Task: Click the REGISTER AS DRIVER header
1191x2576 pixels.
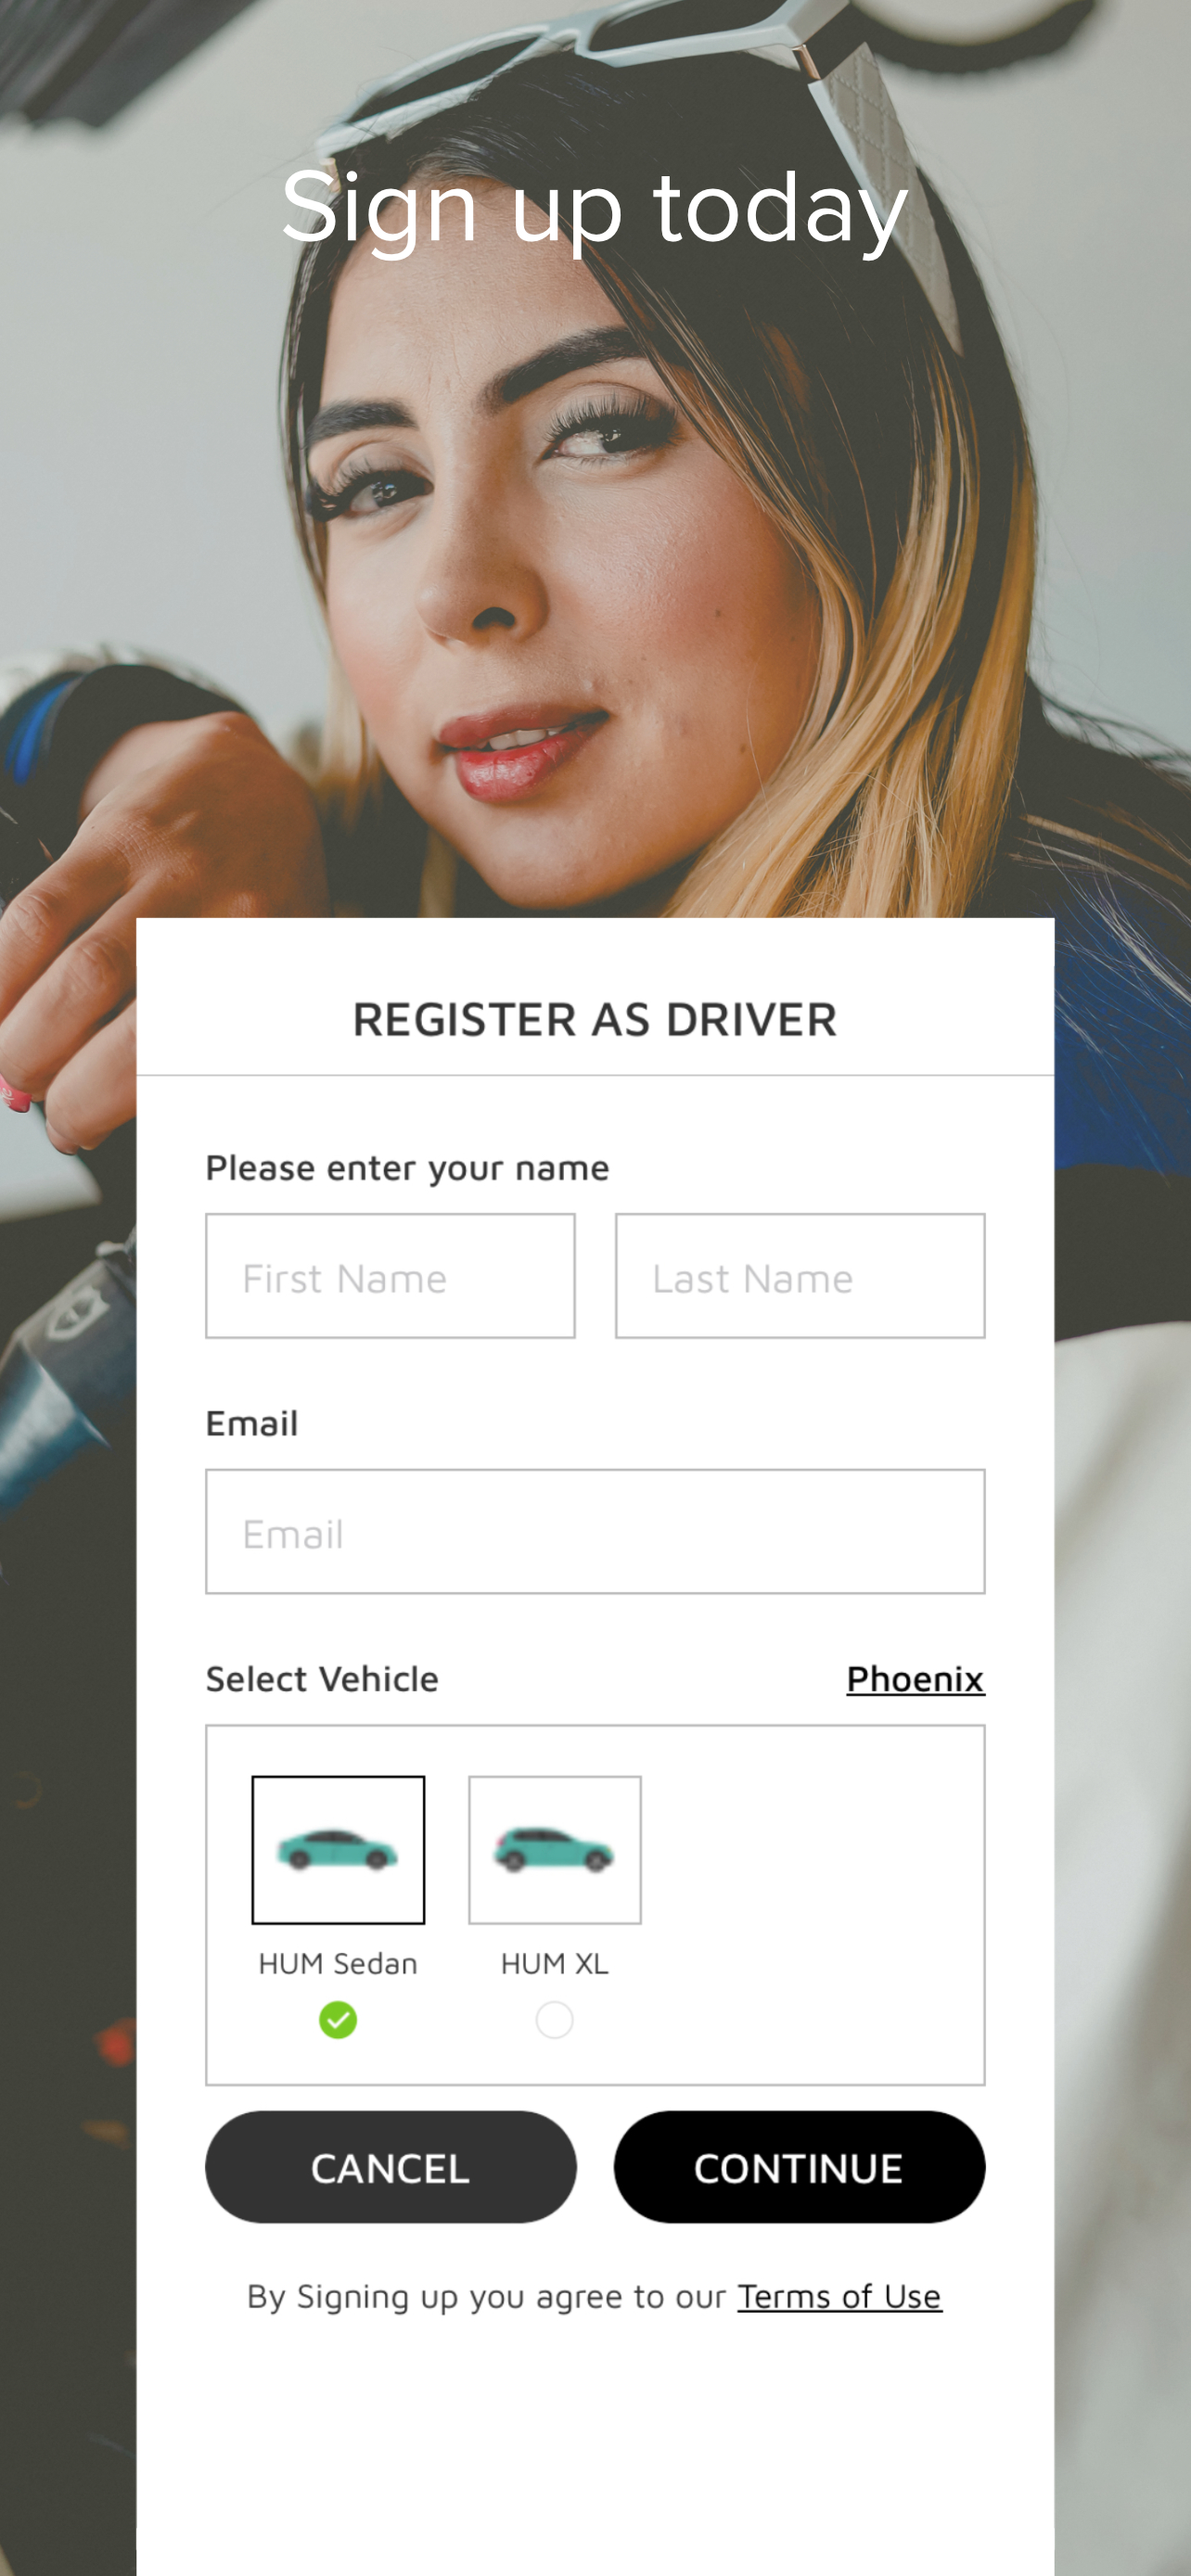Action: [x=595, y=1020]
